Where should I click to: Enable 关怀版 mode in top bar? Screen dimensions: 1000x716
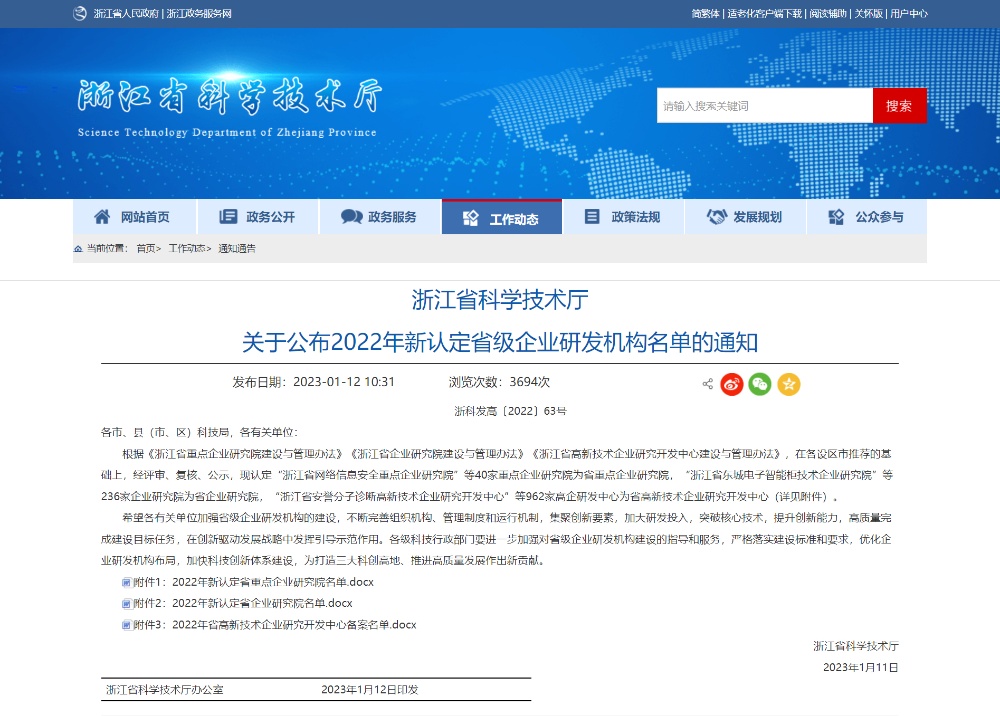(868, 14)
